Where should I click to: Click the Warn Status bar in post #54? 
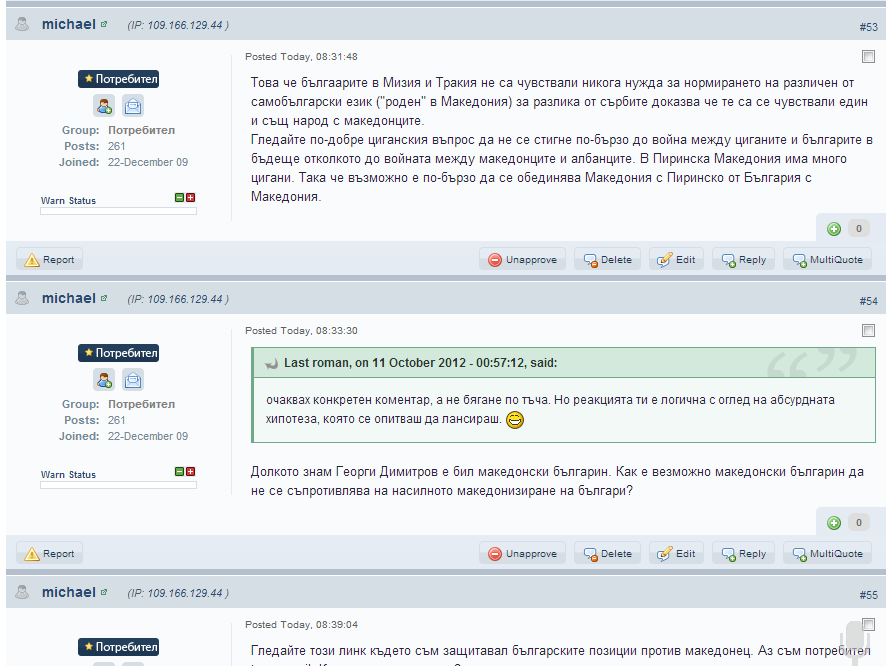118,485
